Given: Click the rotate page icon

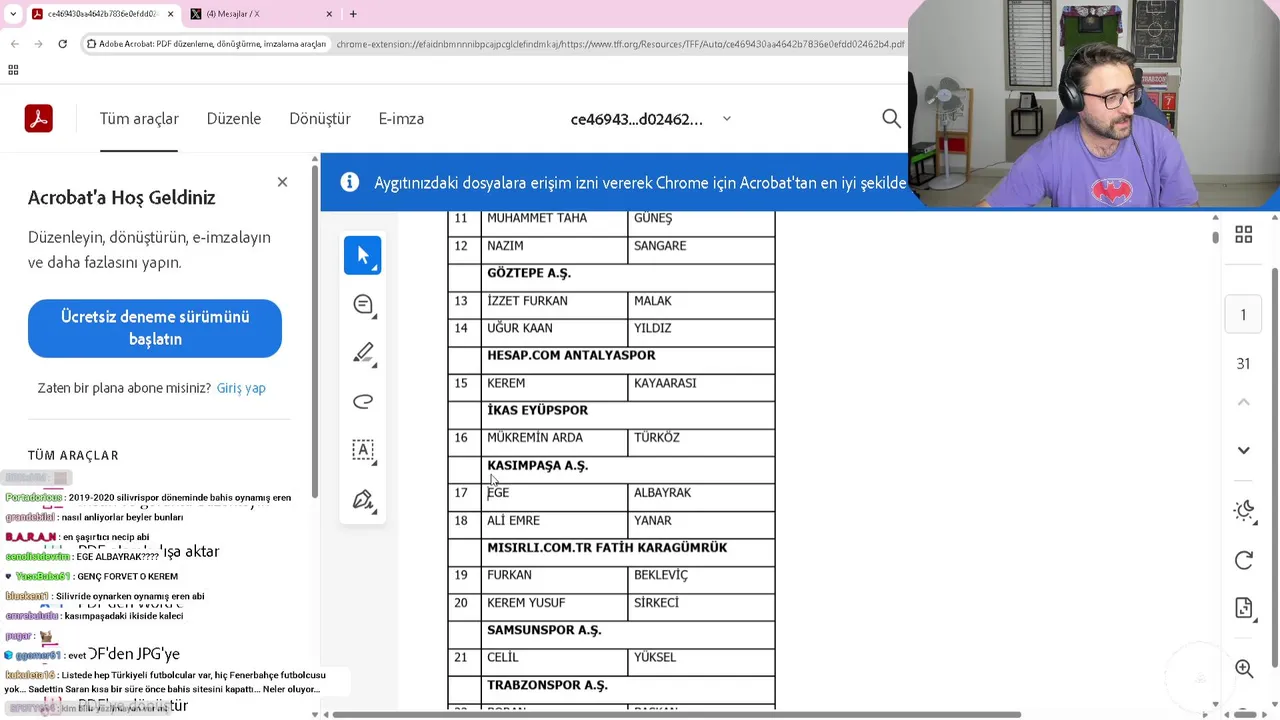Looking at the screenshot, I should coord(1243,560).
